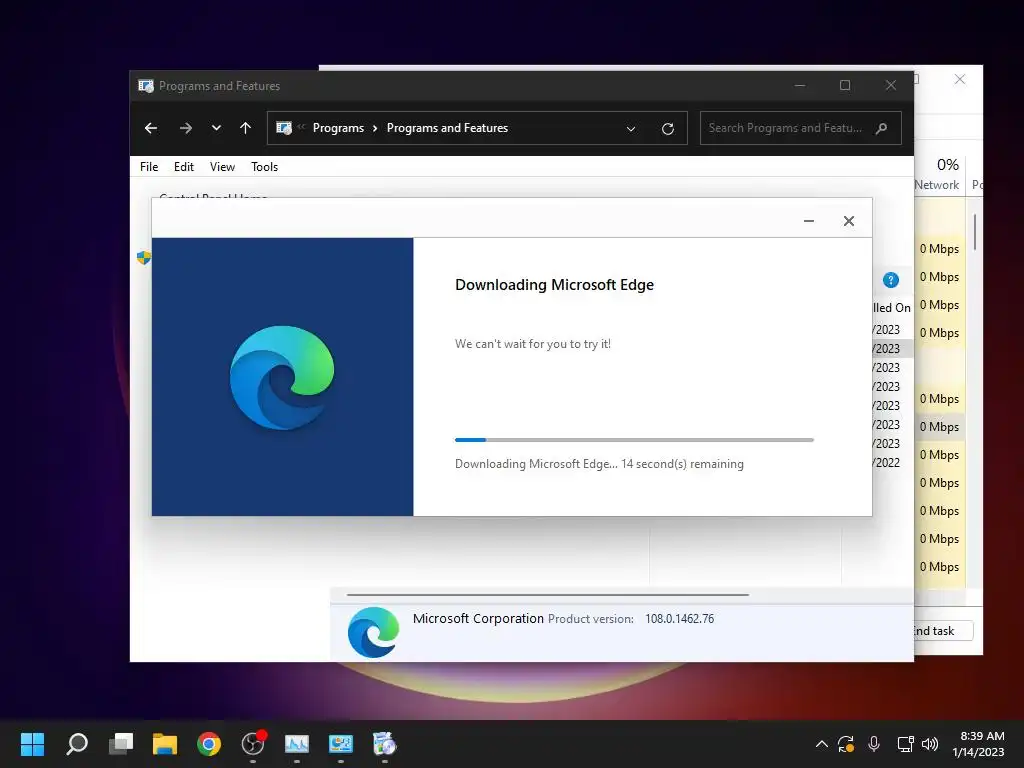Expand the address bar history dropdown
This screenshot has width=1024, height=768.
[631, 129]
